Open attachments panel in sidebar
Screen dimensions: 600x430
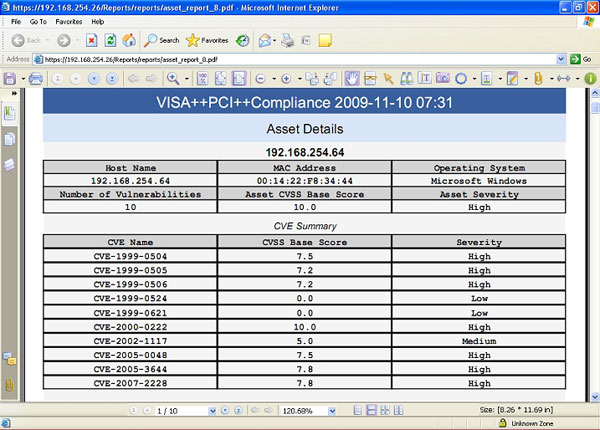(x=9, y=385)
